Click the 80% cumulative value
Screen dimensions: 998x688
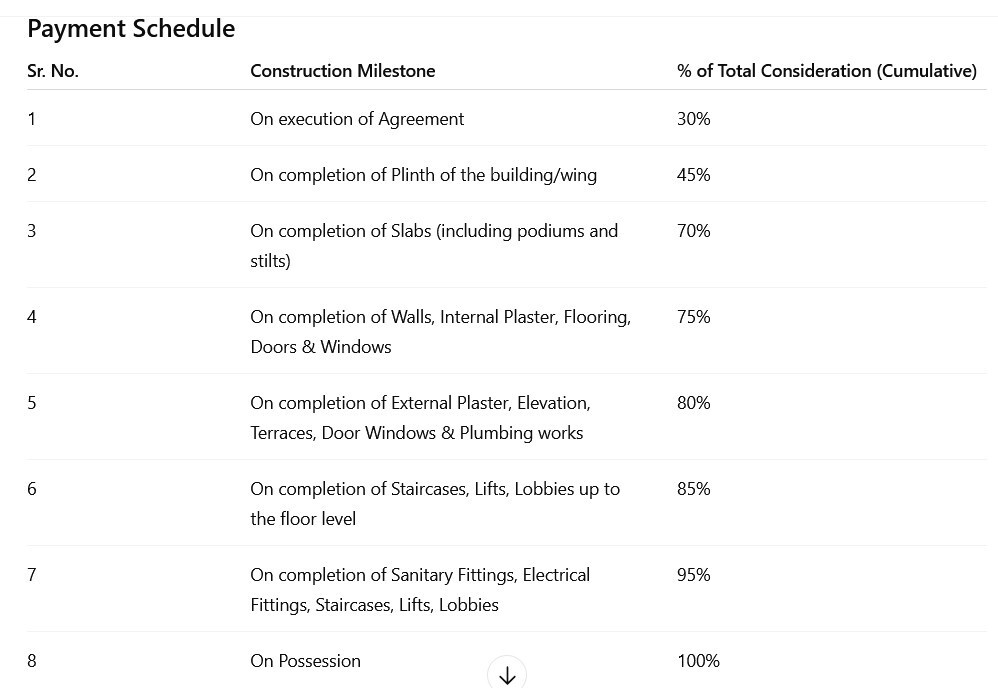coord(693,403)
